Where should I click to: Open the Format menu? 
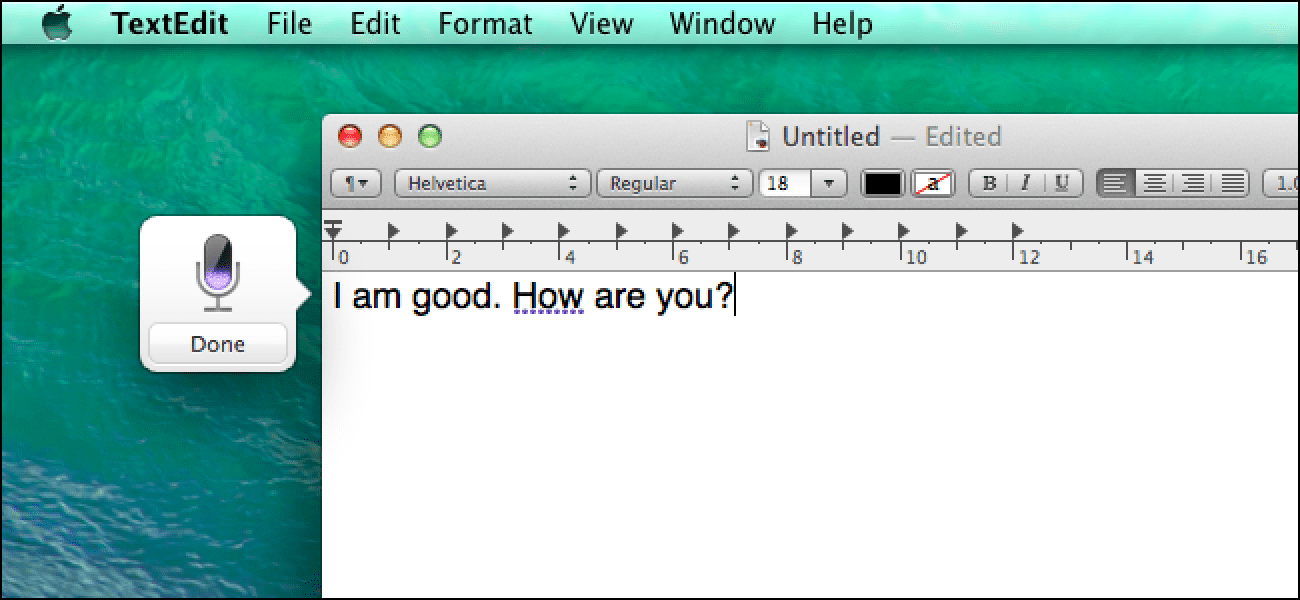(x=487, y=23)
